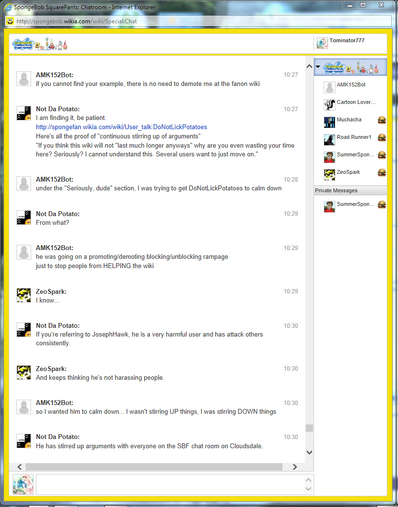Image resolution: width=398 pixels, height=507 pixels.
Task: Click Cartoon Lover name in user list
Action: point(356,102)
